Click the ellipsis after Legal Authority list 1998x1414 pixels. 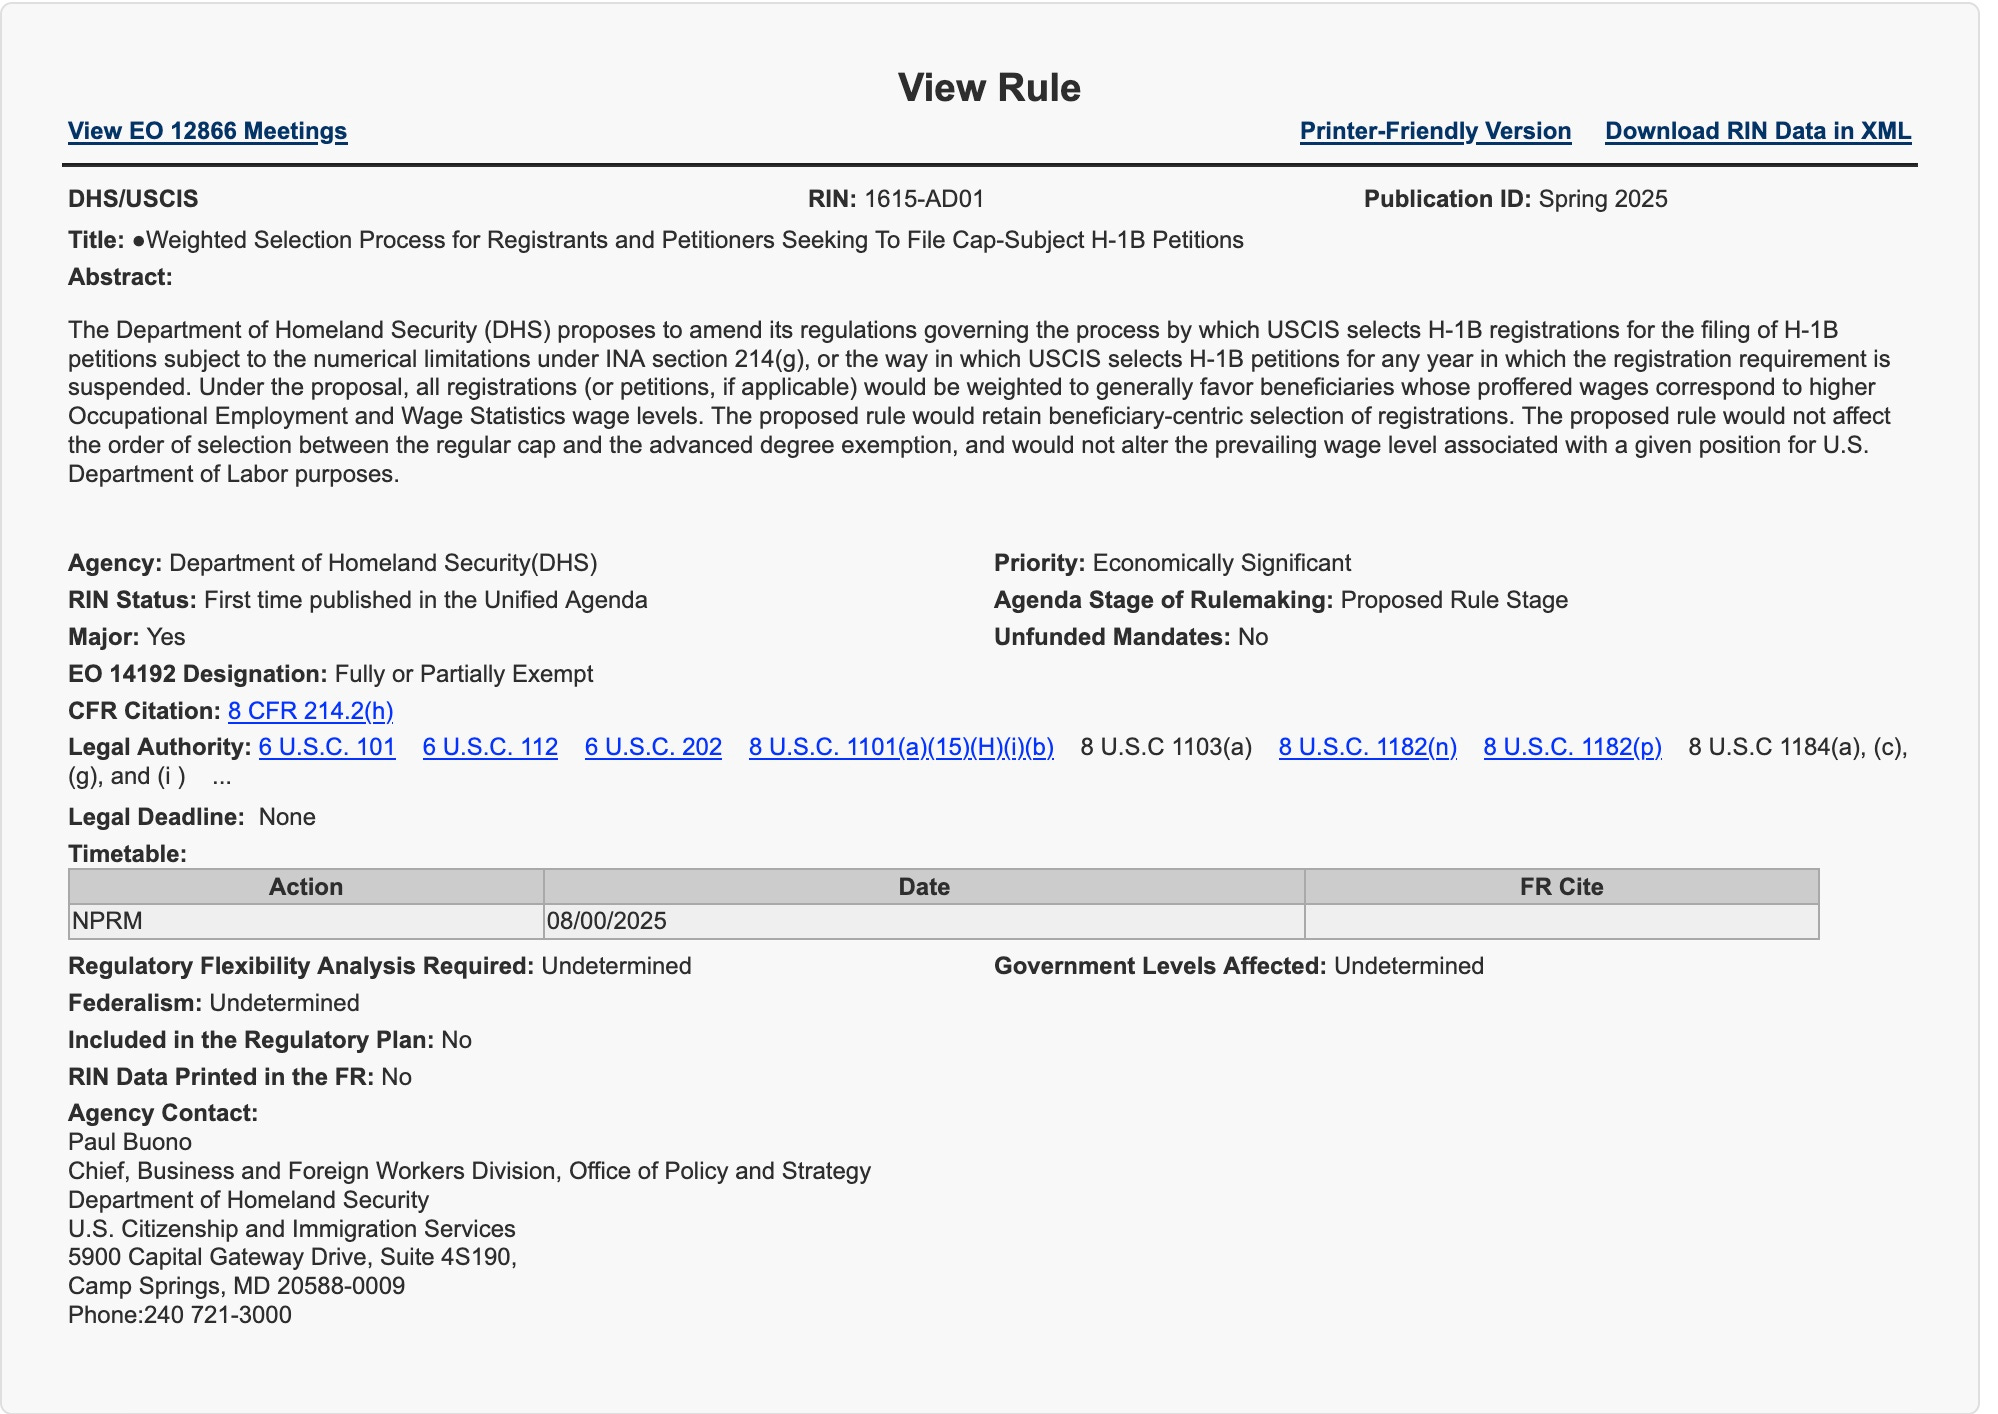(222, 777)
